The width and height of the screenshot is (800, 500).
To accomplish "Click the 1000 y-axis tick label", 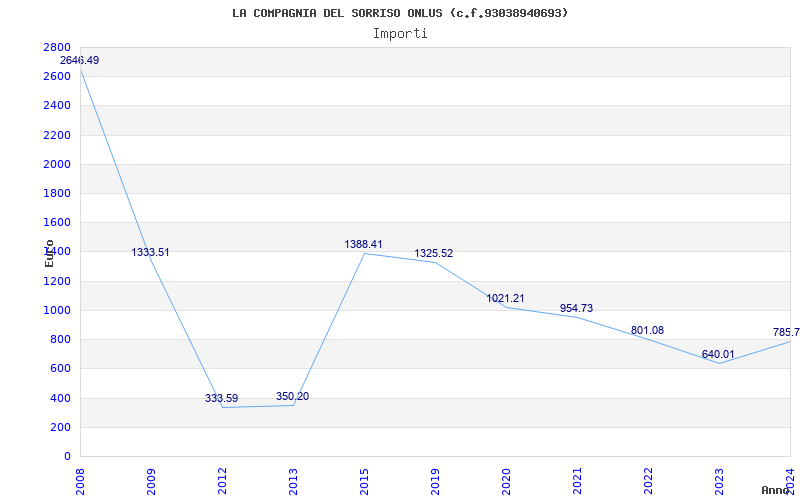I will click(57, 310).
